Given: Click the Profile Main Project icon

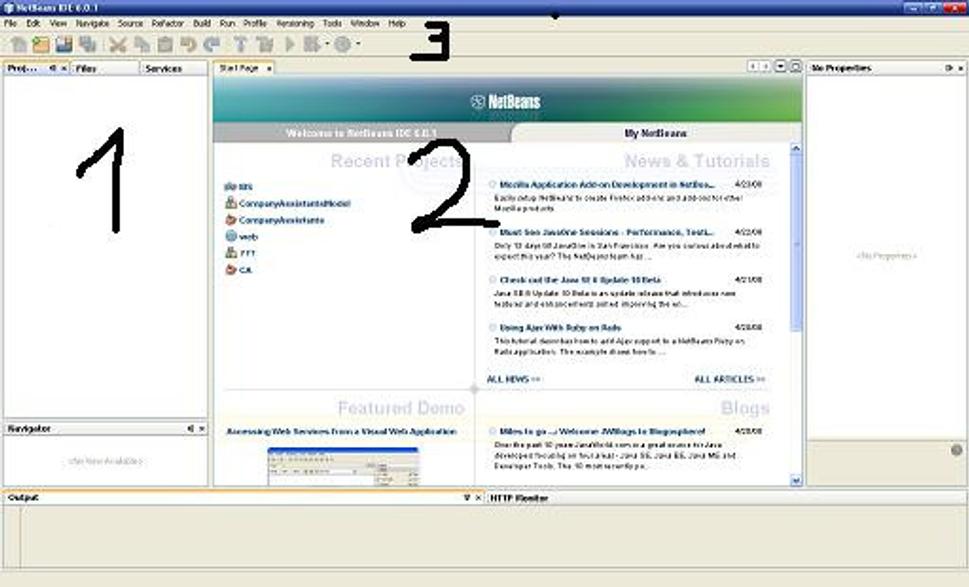Looking at the screenshot, I should 342,44.
